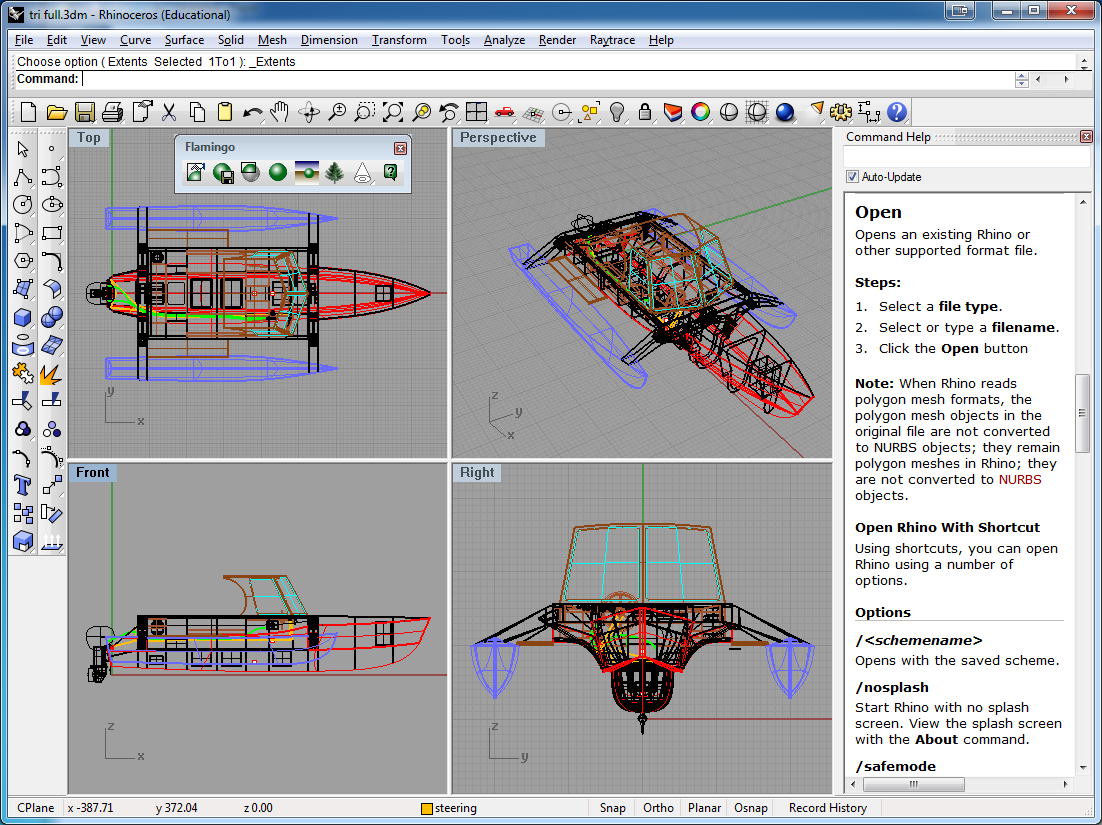1102x825 pixels.
Task: Click the four-viewport layout icon
Action: (x=476, y=112)
